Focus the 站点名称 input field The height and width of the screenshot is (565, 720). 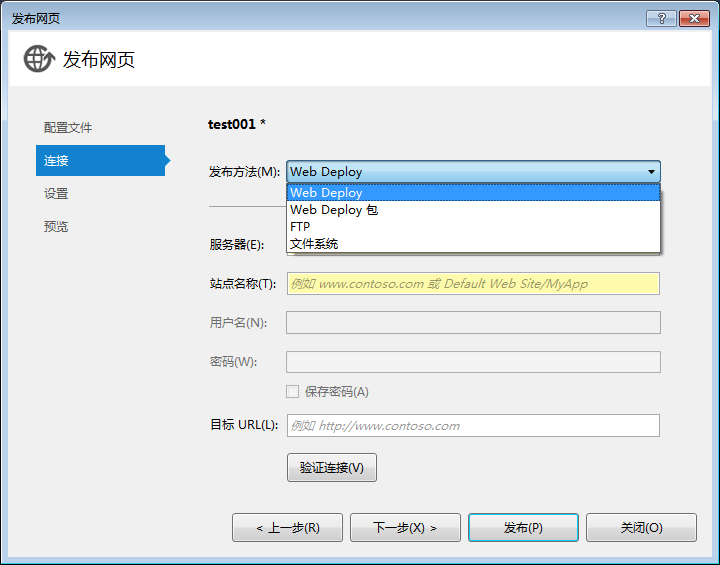point(473,283)
